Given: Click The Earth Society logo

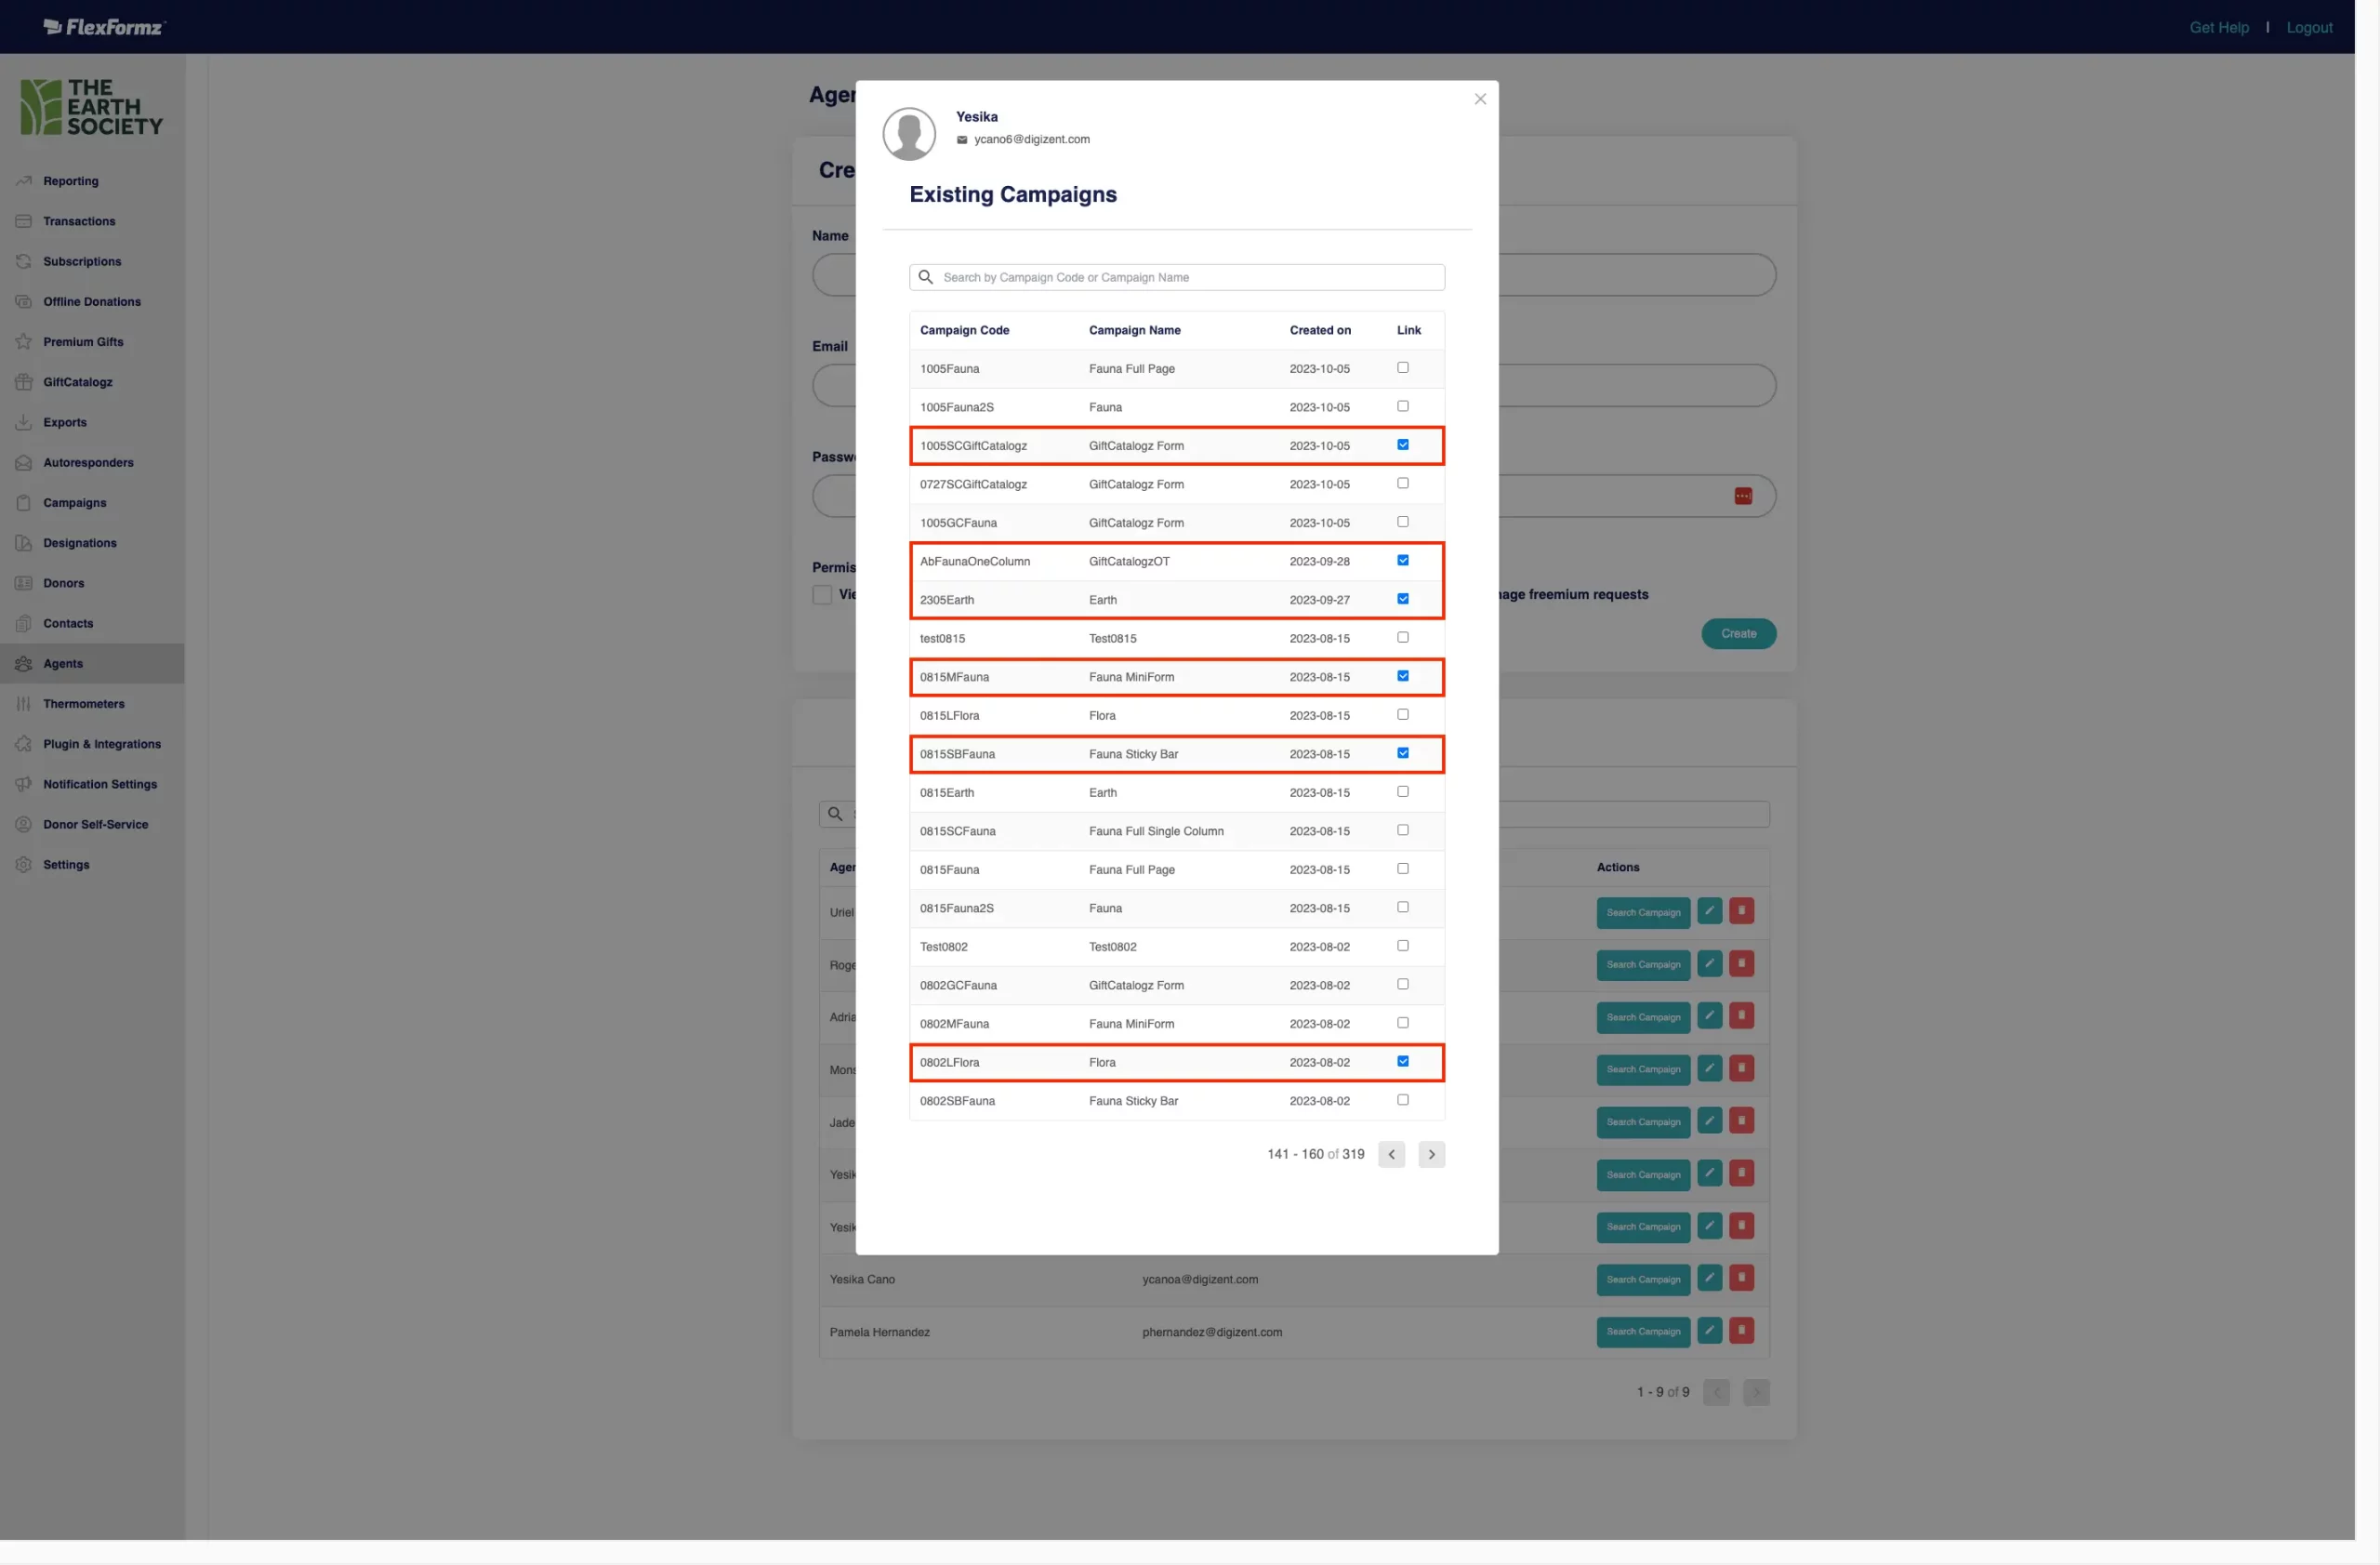Looking at the screenshot, I should [x=91, y=107].
